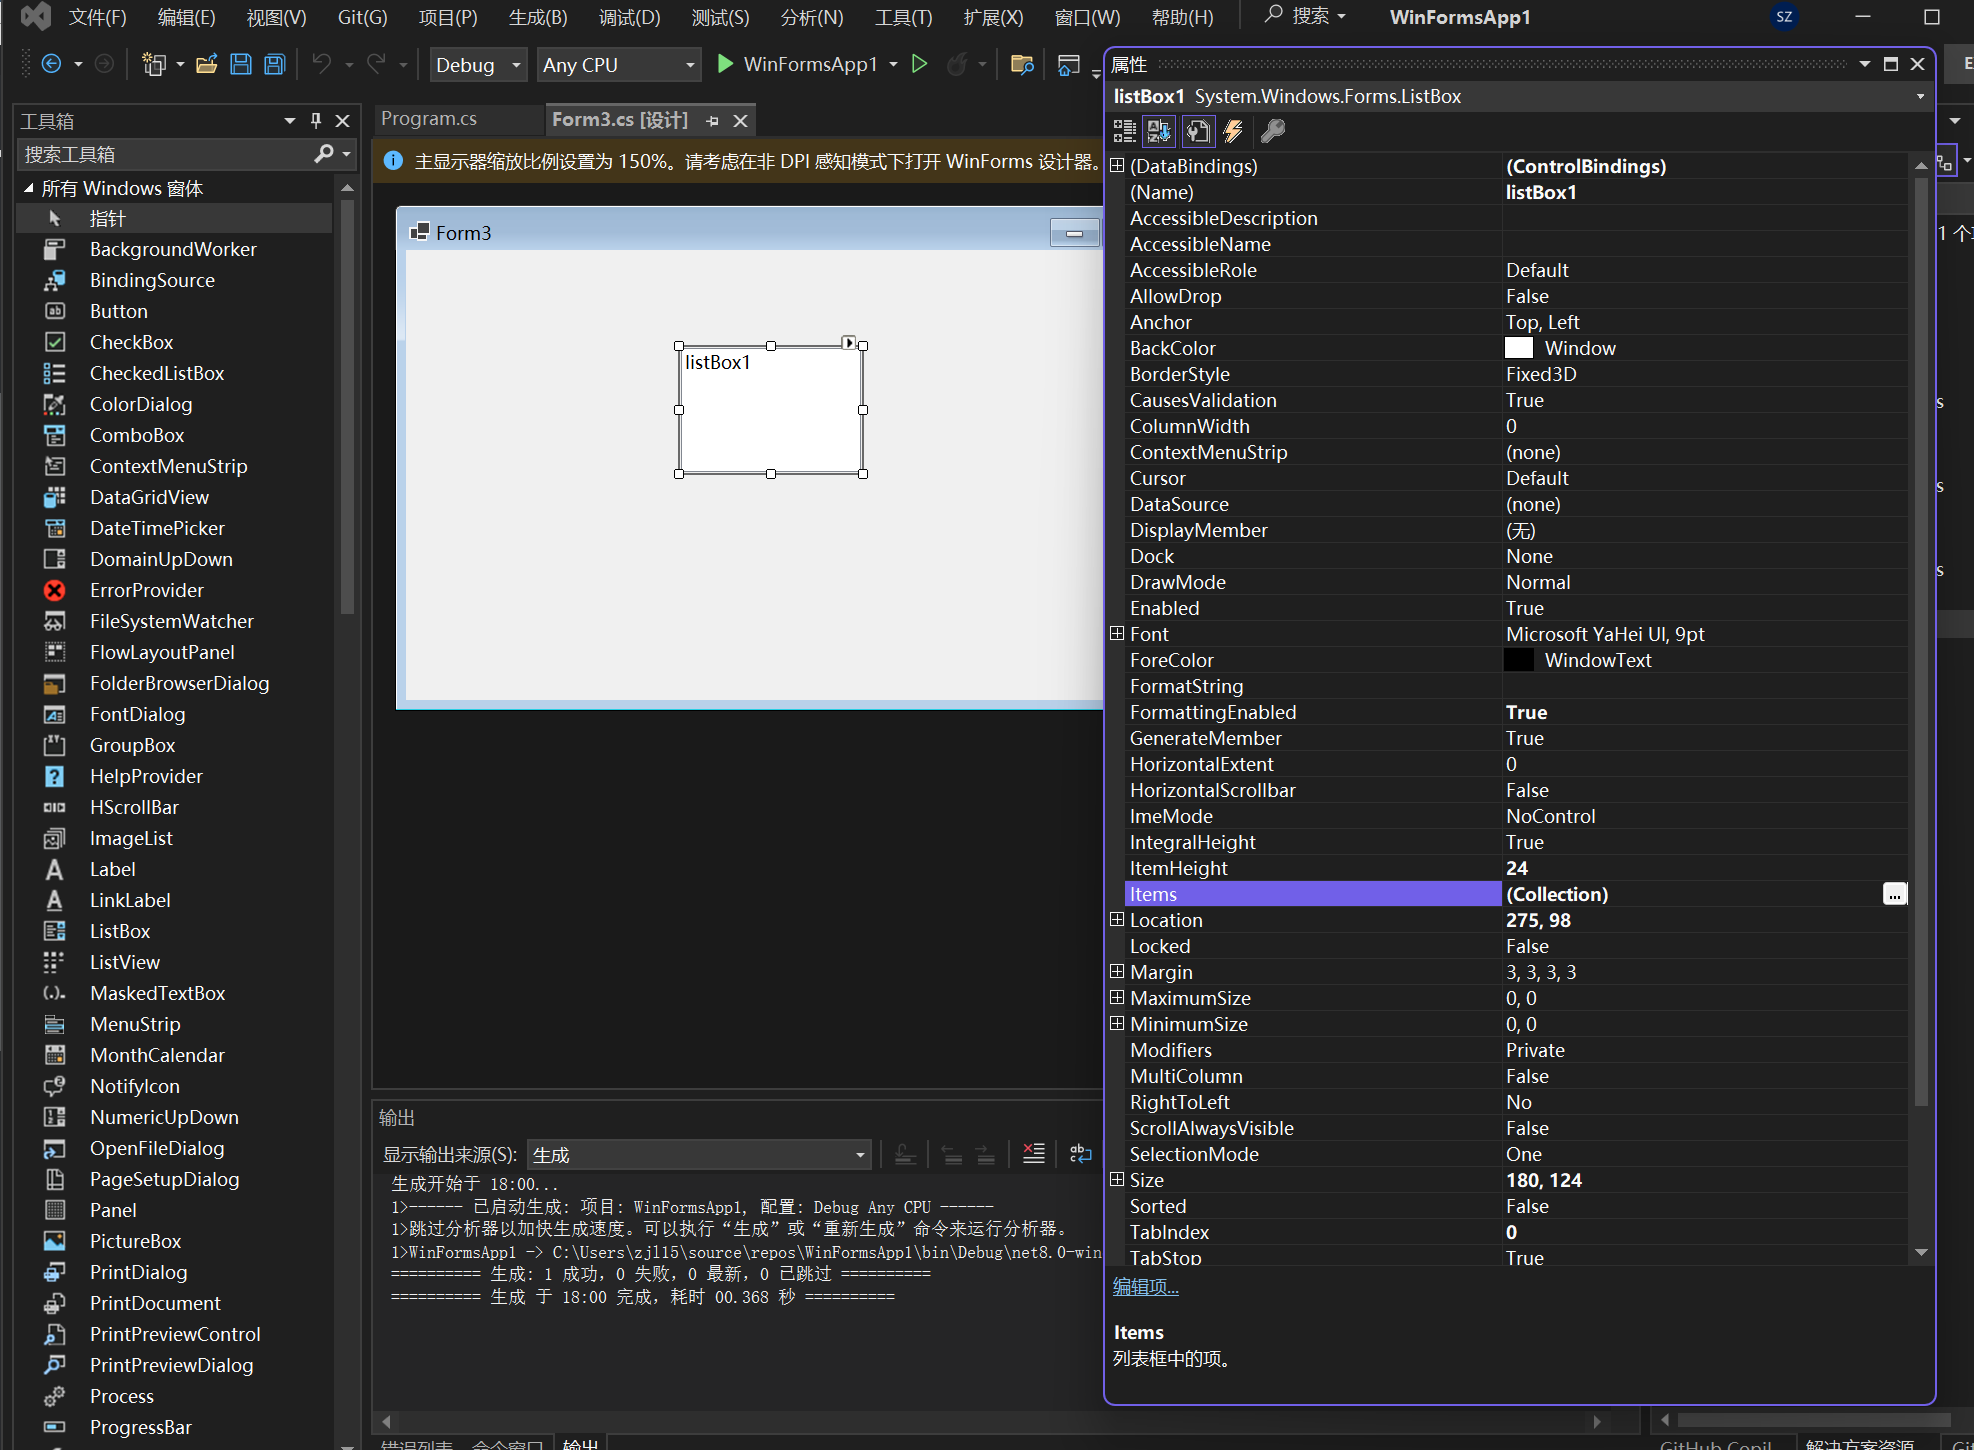This screenshot has height=1450, width=1974.
Task: Select the Label toolbox item
Action: [175, 869]
